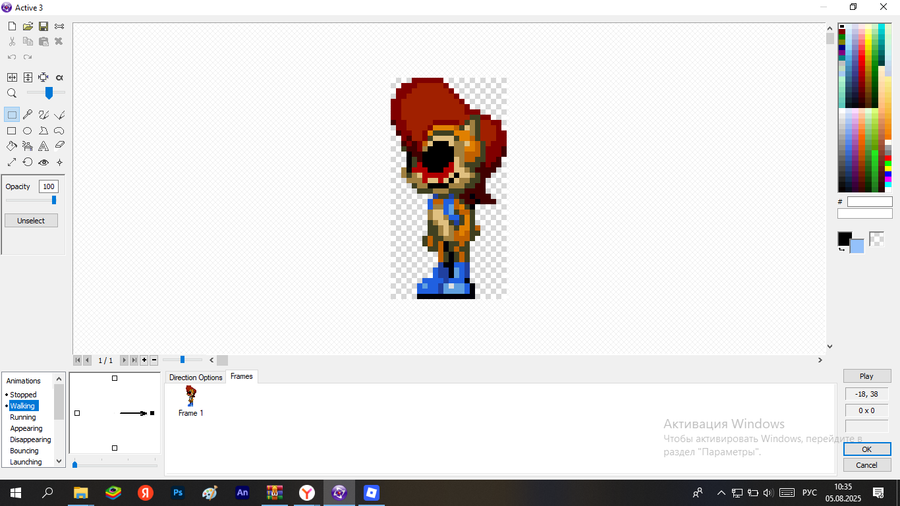This screenshot has width=900, height=506.
Task: Switch to the Frames tab
Action: click(x=242, y=376)
